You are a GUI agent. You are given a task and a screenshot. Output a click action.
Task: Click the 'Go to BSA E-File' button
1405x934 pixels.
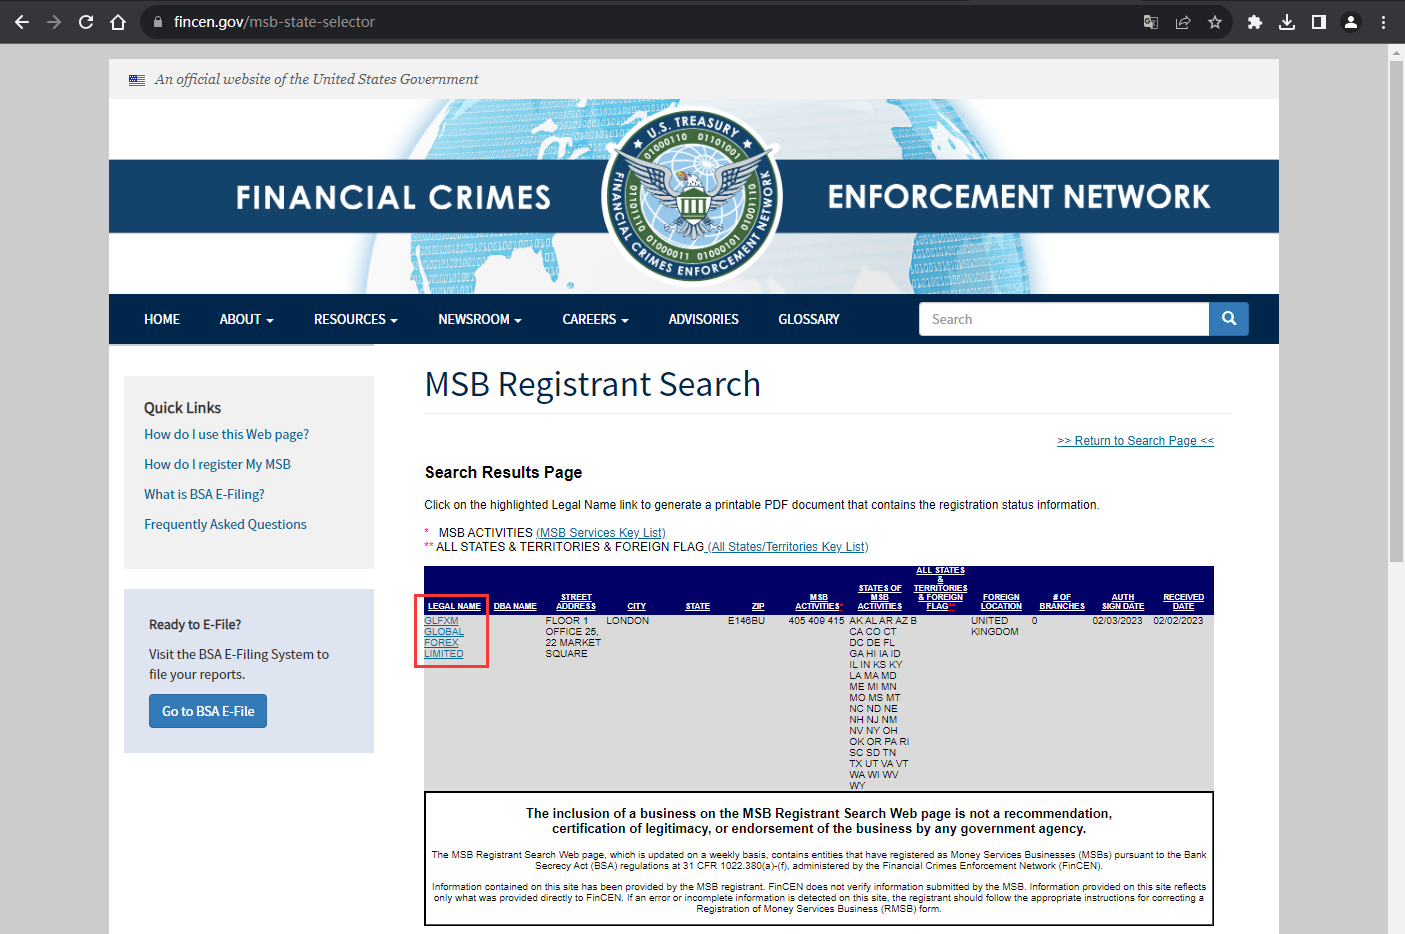(208, 711)
